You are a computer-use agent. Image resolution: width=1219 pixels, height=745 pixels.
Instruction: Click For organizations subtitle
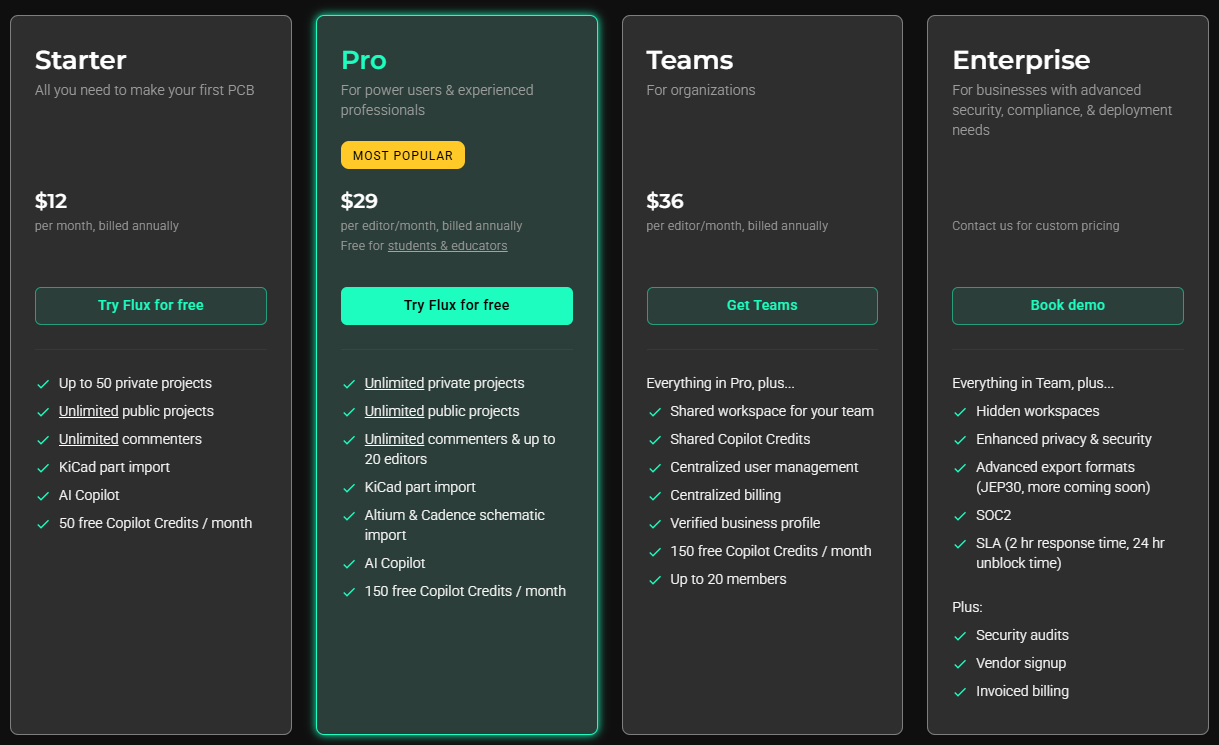pyautogui.click(x=701, y=90)
